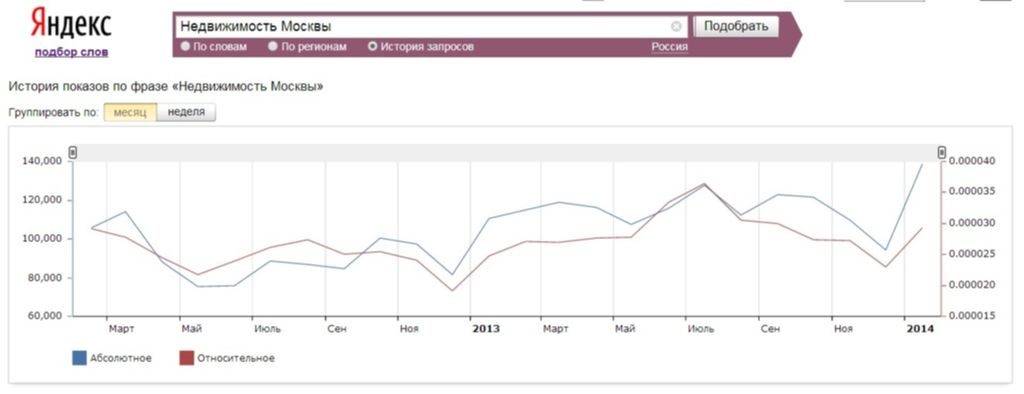Click the gray range selector bar above chart
The width and height of the screenshot is (1024, 394).
click(x=507, y=152)
